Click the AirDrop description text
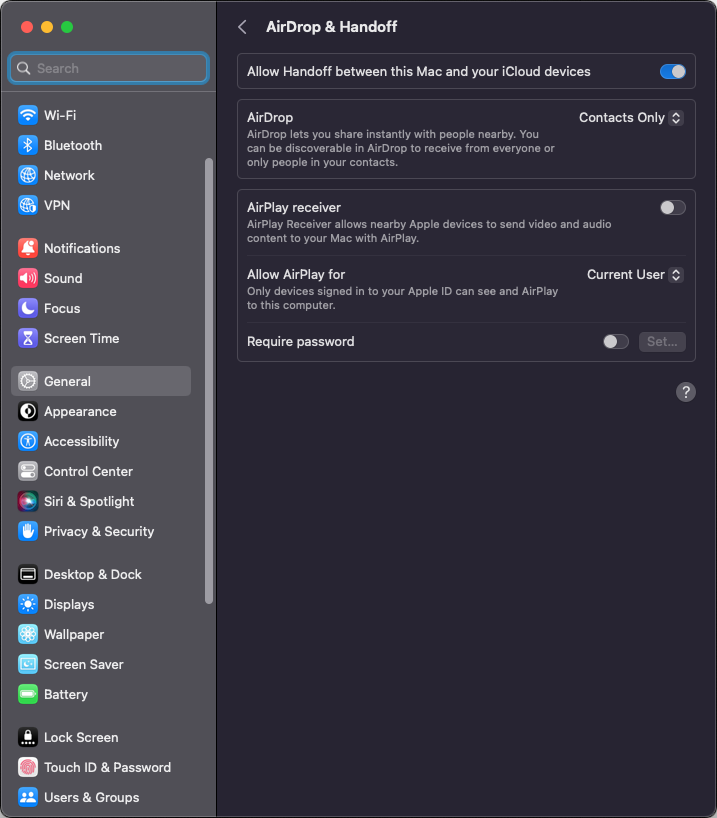Screen dimensions: 717x818 click(x=401, y=148)
